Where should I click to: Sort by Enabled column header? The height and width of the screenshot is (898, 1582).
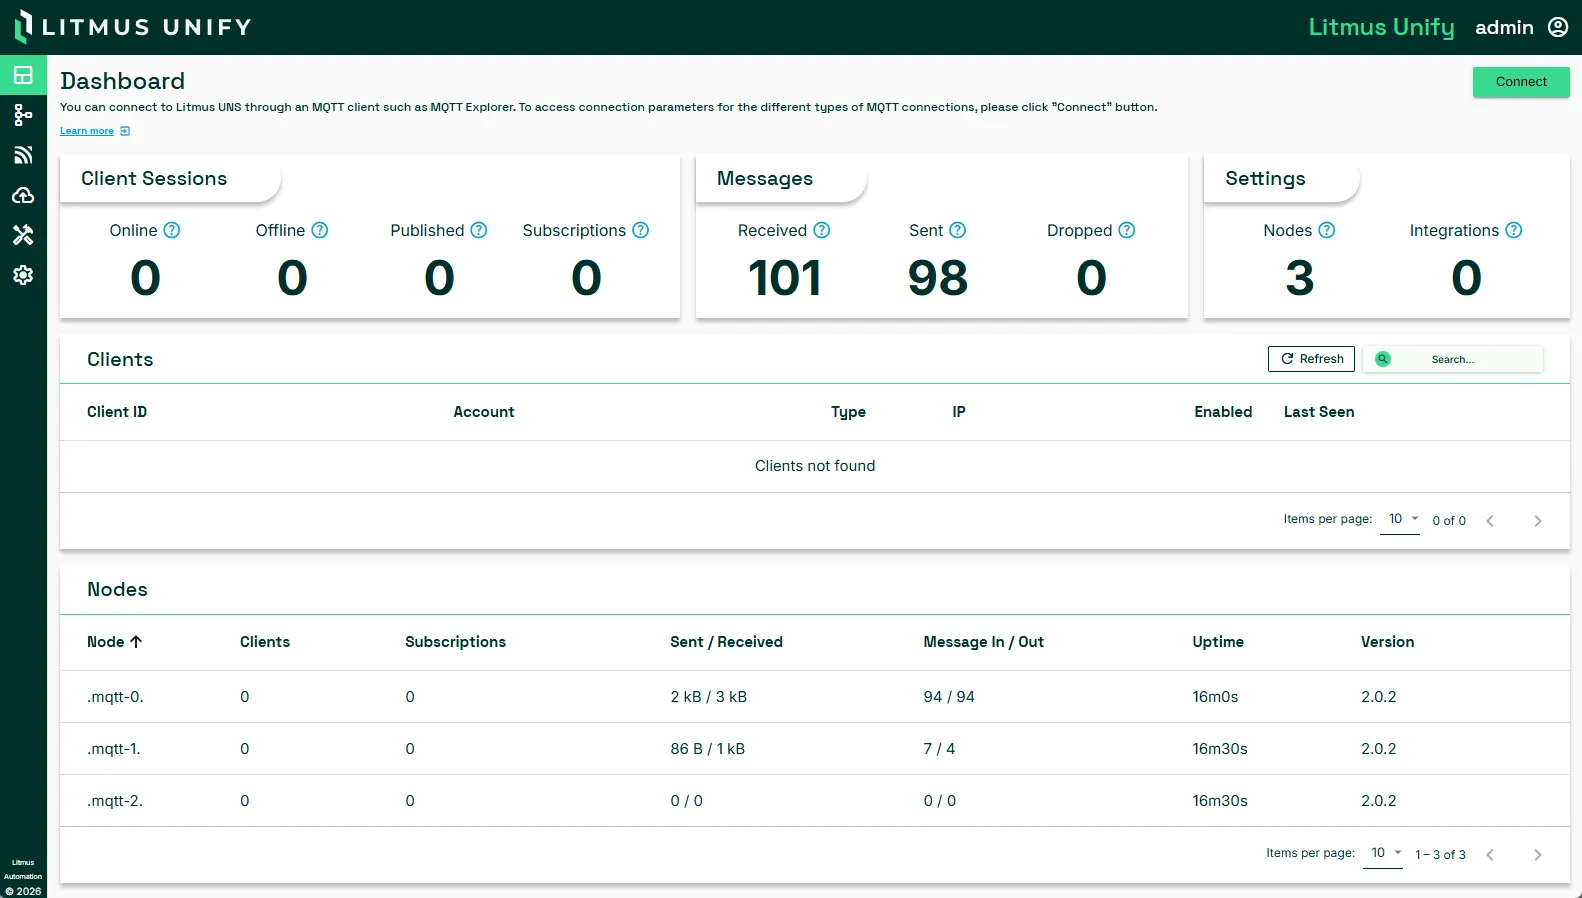(x=1223, y=412)
